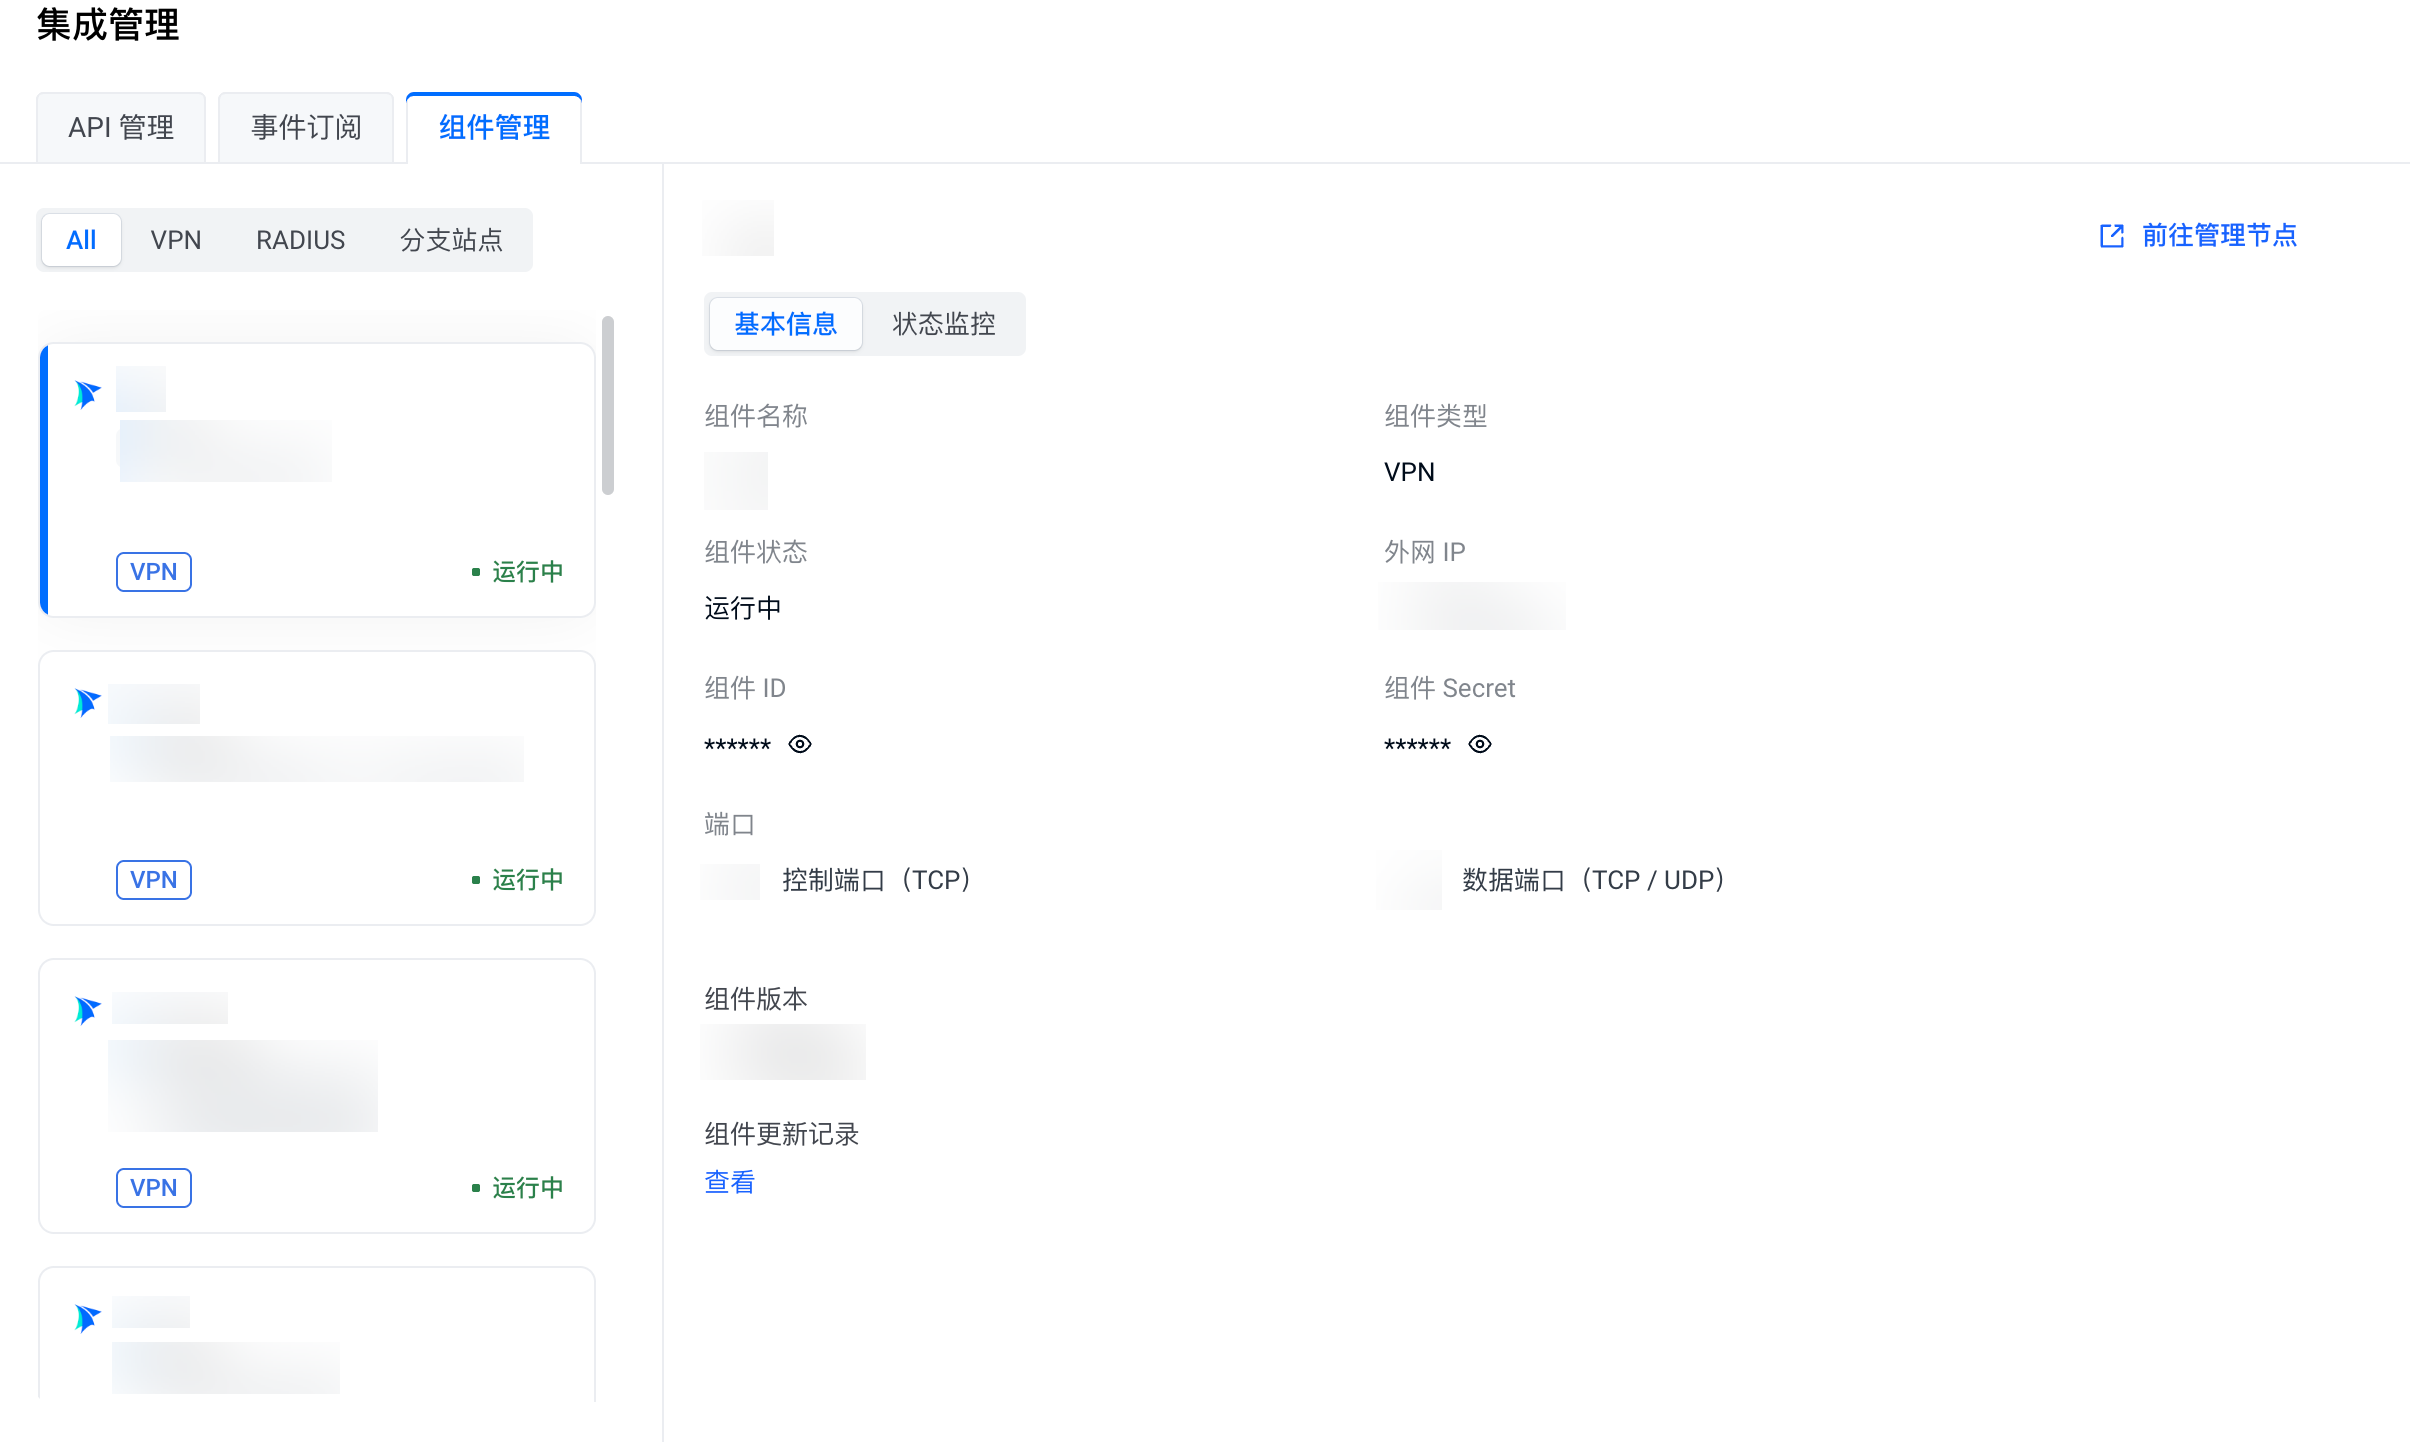Click the VPN tag on the second card
The image size is (2410, 1446).
pyautogui.click(x=153, y=880)
